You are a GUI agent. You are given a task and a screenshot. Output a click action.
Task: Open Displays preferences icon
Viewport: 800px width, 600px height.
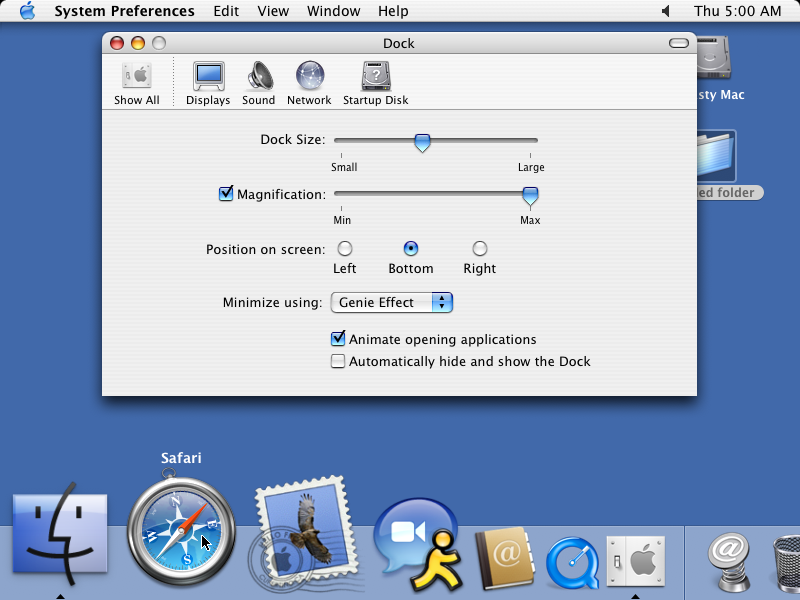pyautogui.click(x=207, y=80)
